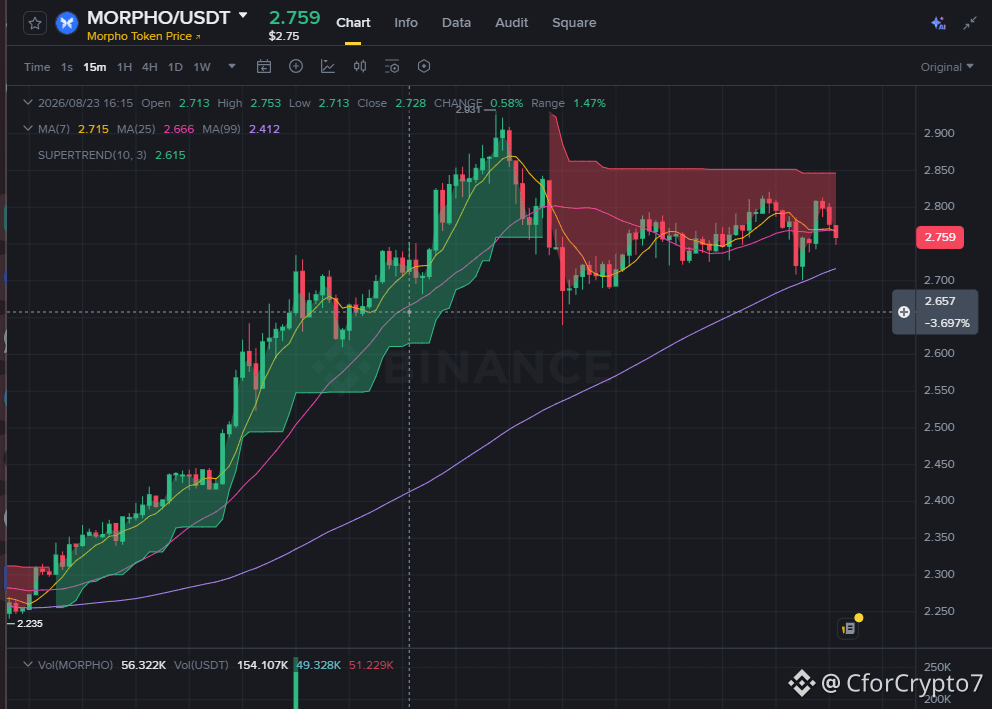The image size is (992, 709).
Task: Open the calendar date range icon
Action: [264, 66]
